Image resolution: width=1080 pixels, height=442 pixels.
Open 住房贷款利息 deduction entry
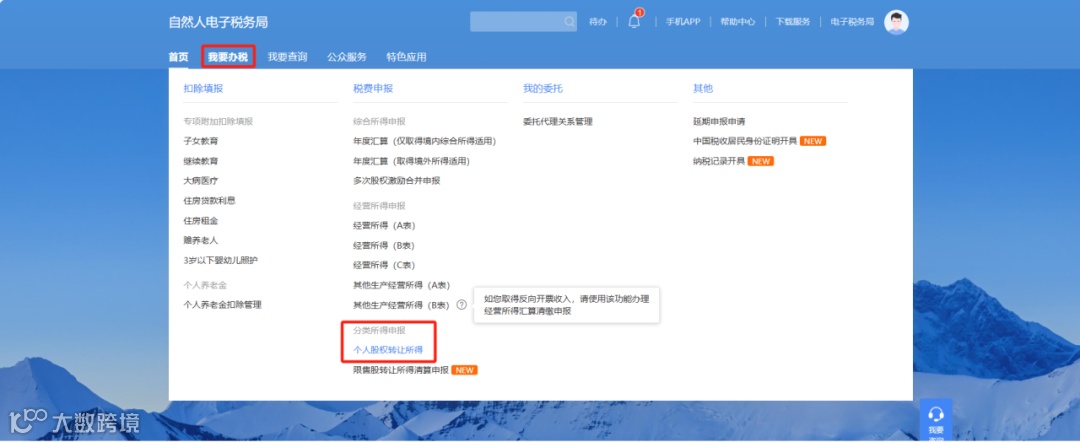tap(209, 200)
